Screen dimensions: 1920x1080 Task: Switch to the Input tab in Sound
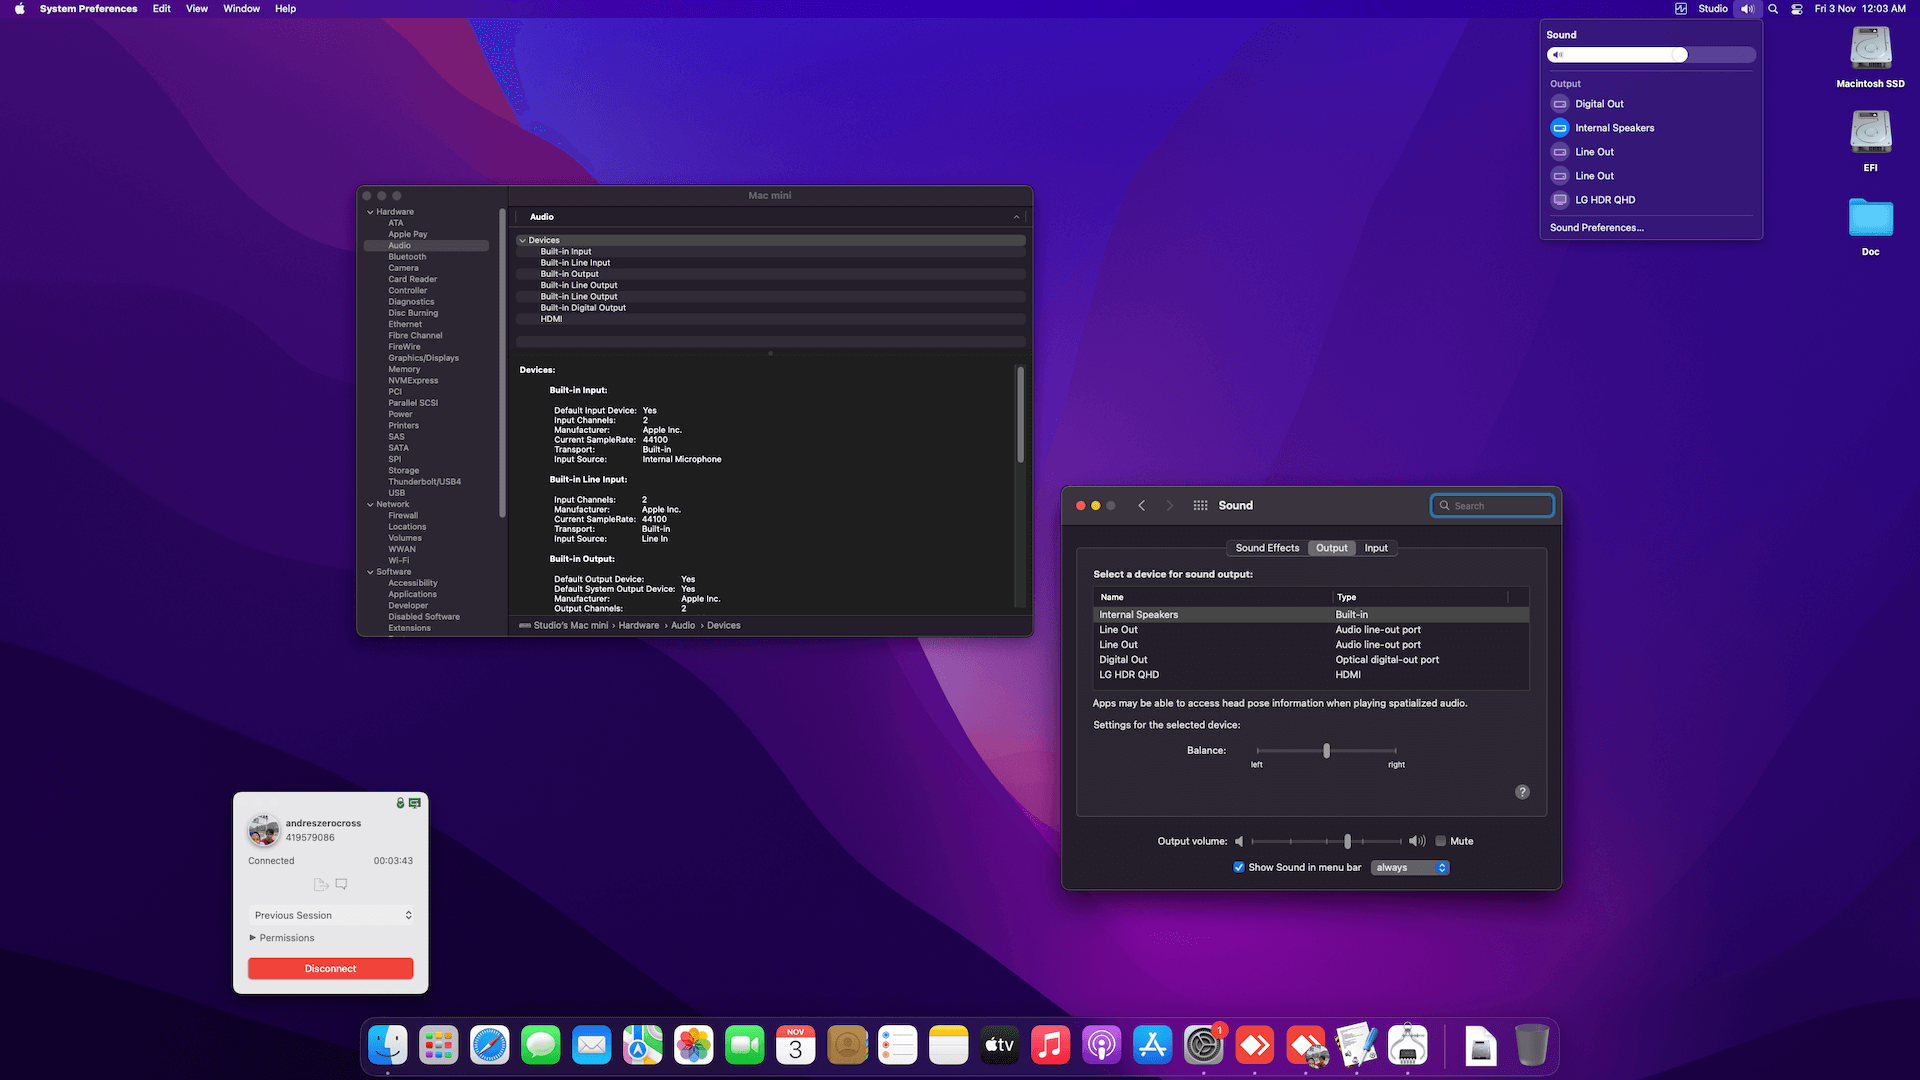tap(1376, 548)
